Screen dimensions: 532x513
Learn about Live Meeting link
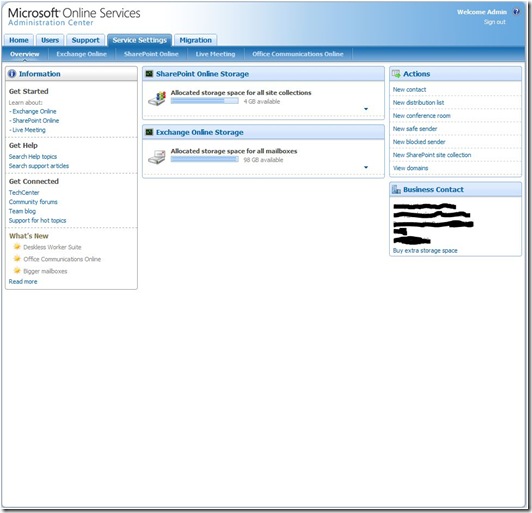(29, 130)
